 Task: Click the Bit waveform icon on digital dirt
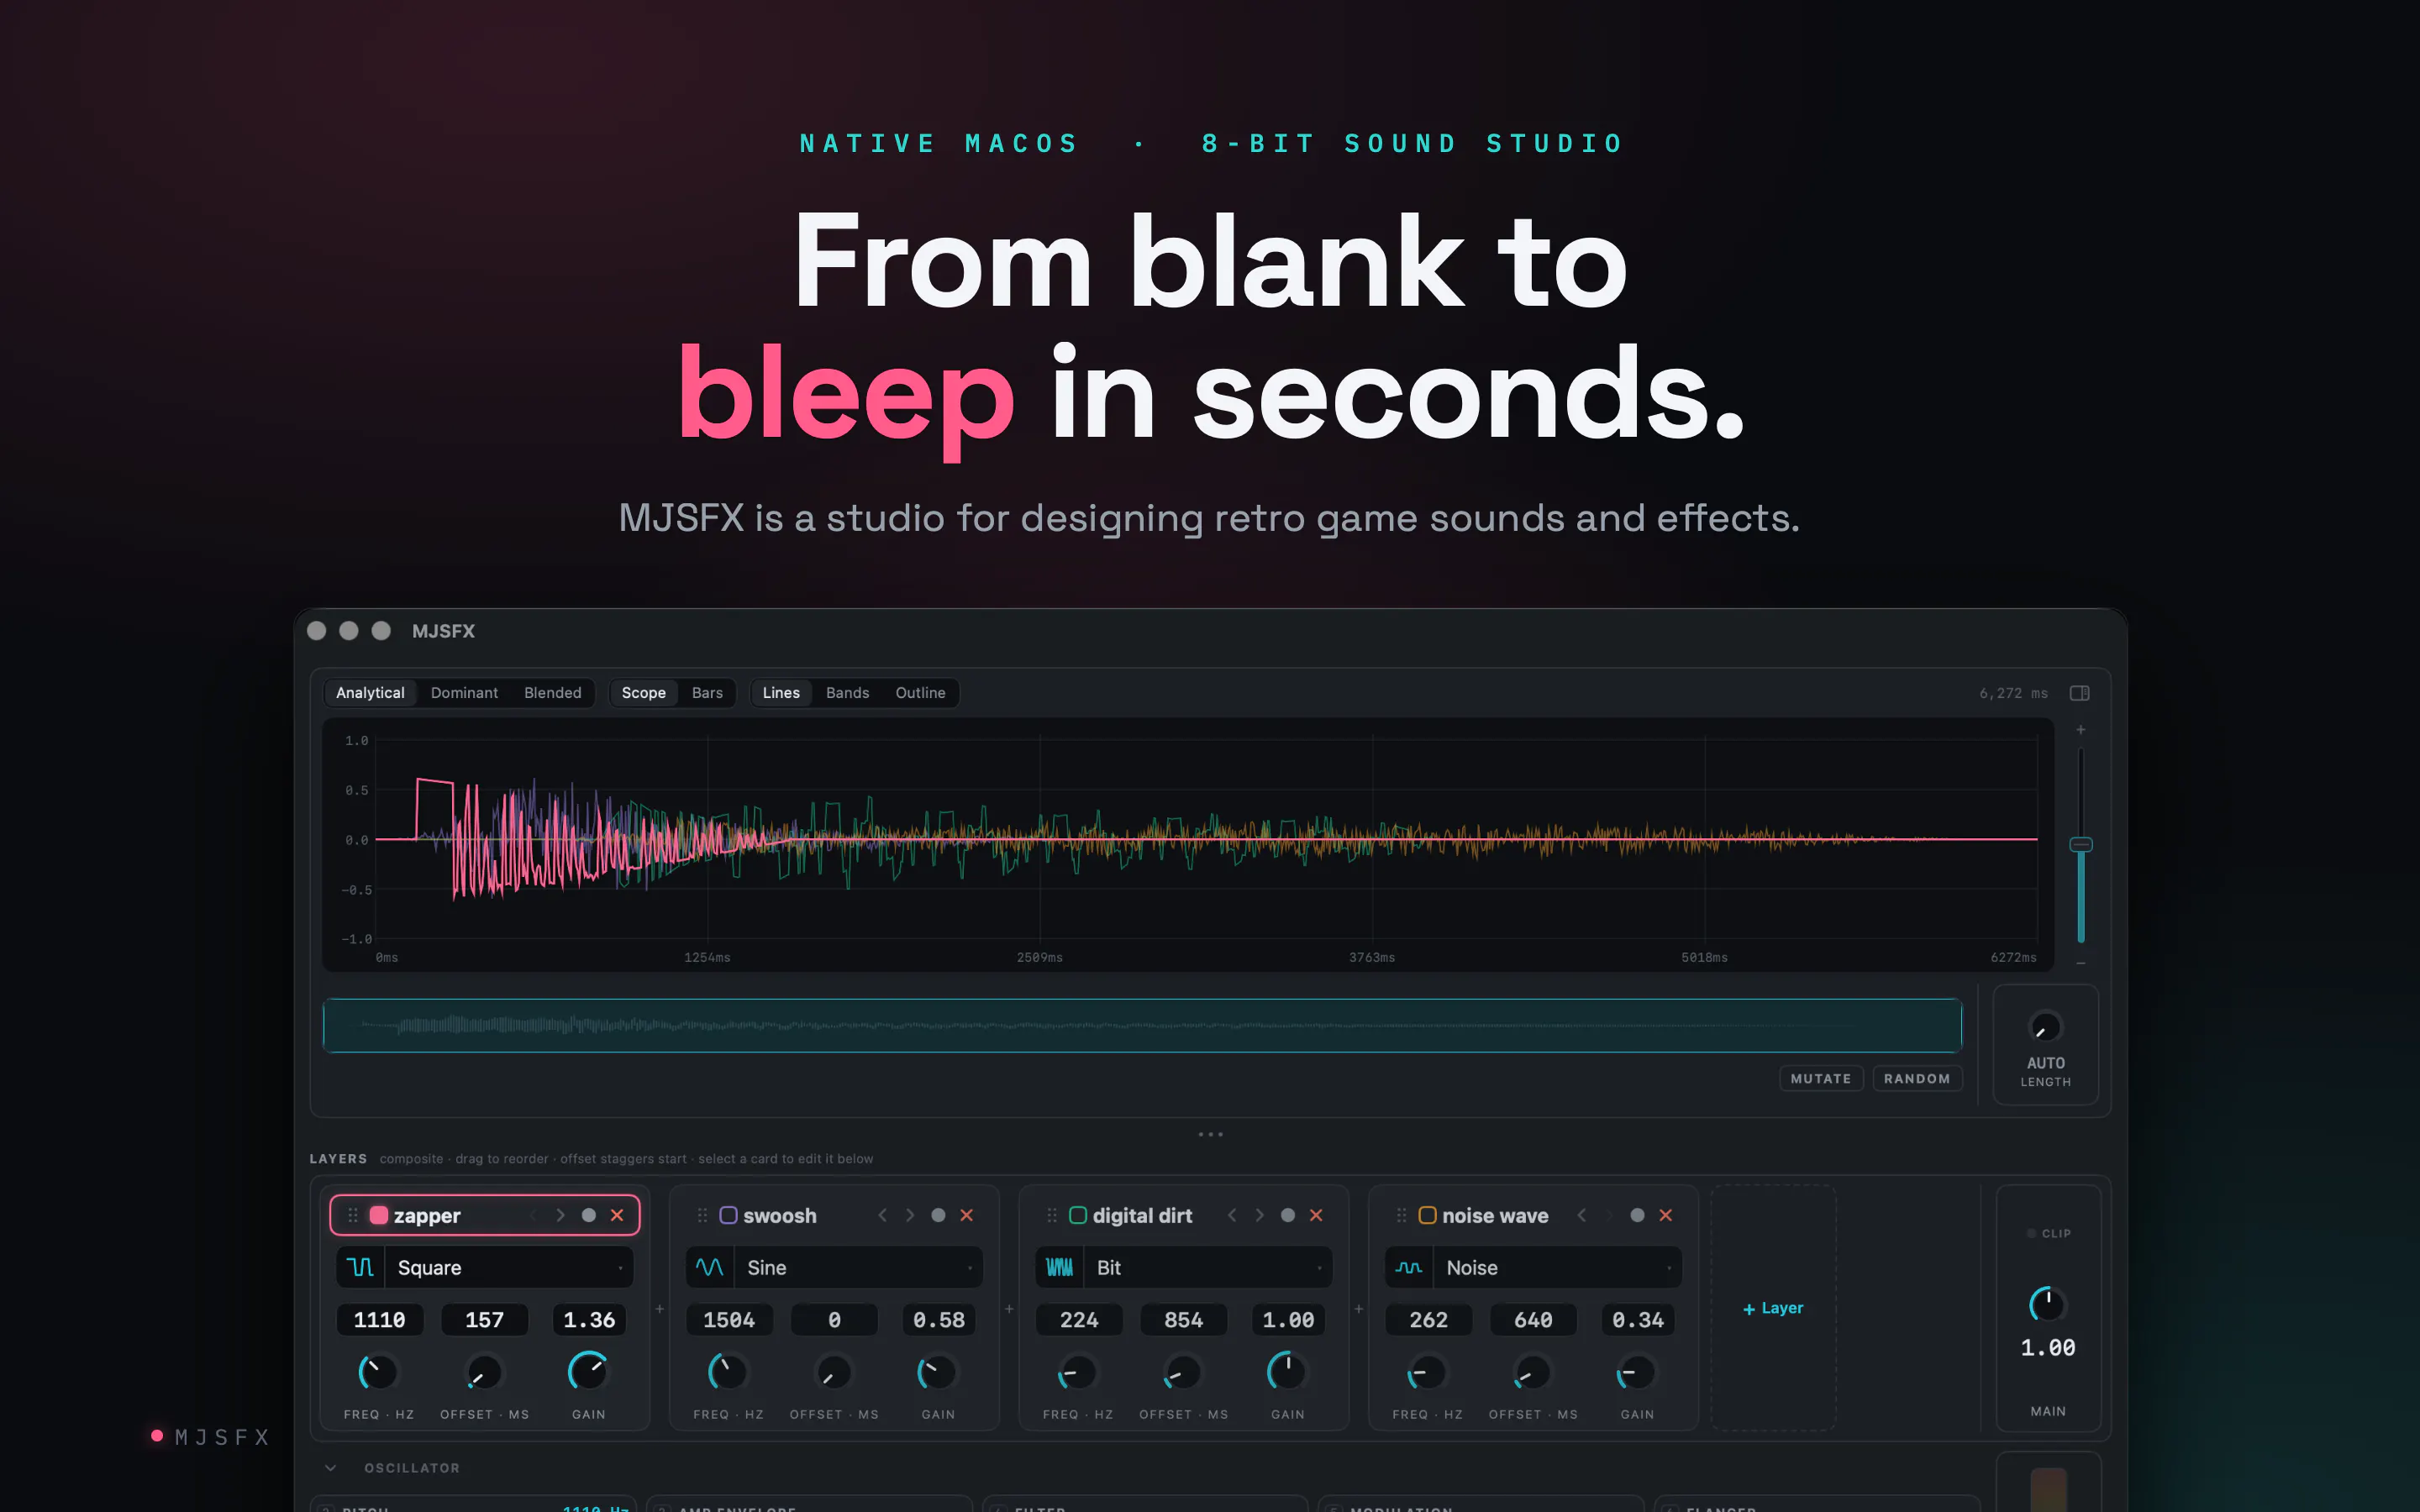coord(1059,1267)
